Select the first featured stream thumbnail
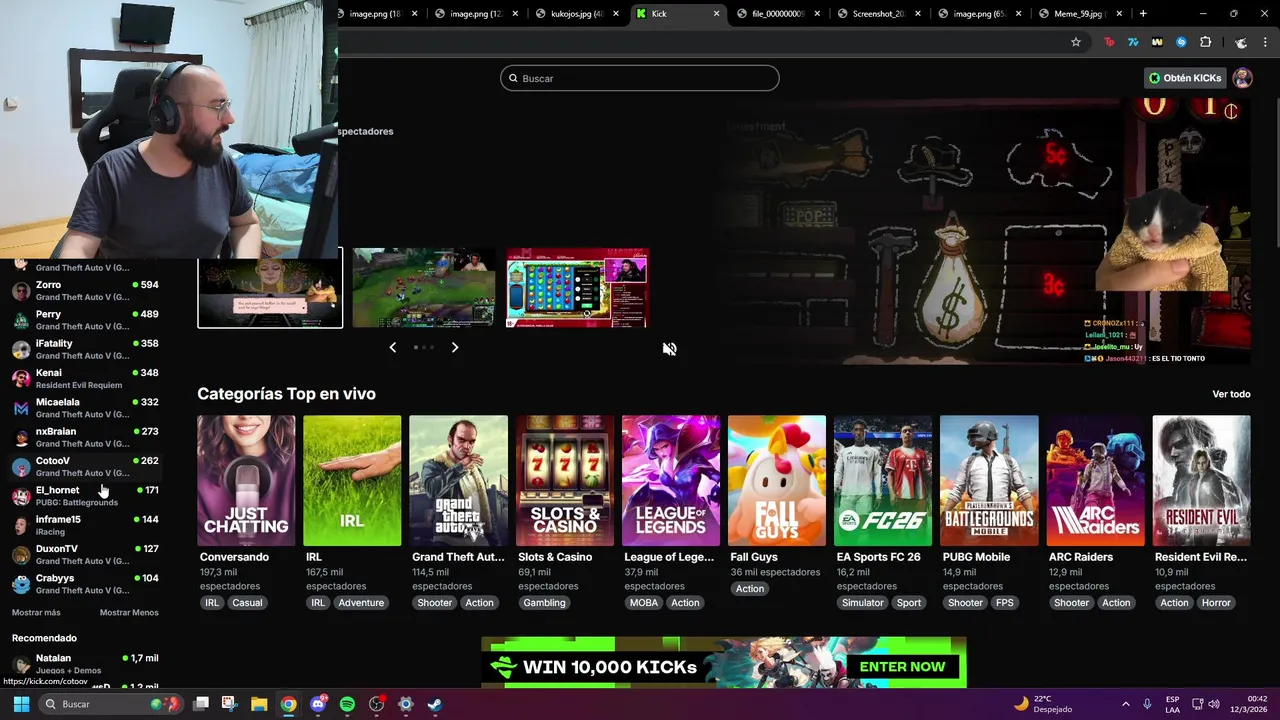 pos(270,287)
